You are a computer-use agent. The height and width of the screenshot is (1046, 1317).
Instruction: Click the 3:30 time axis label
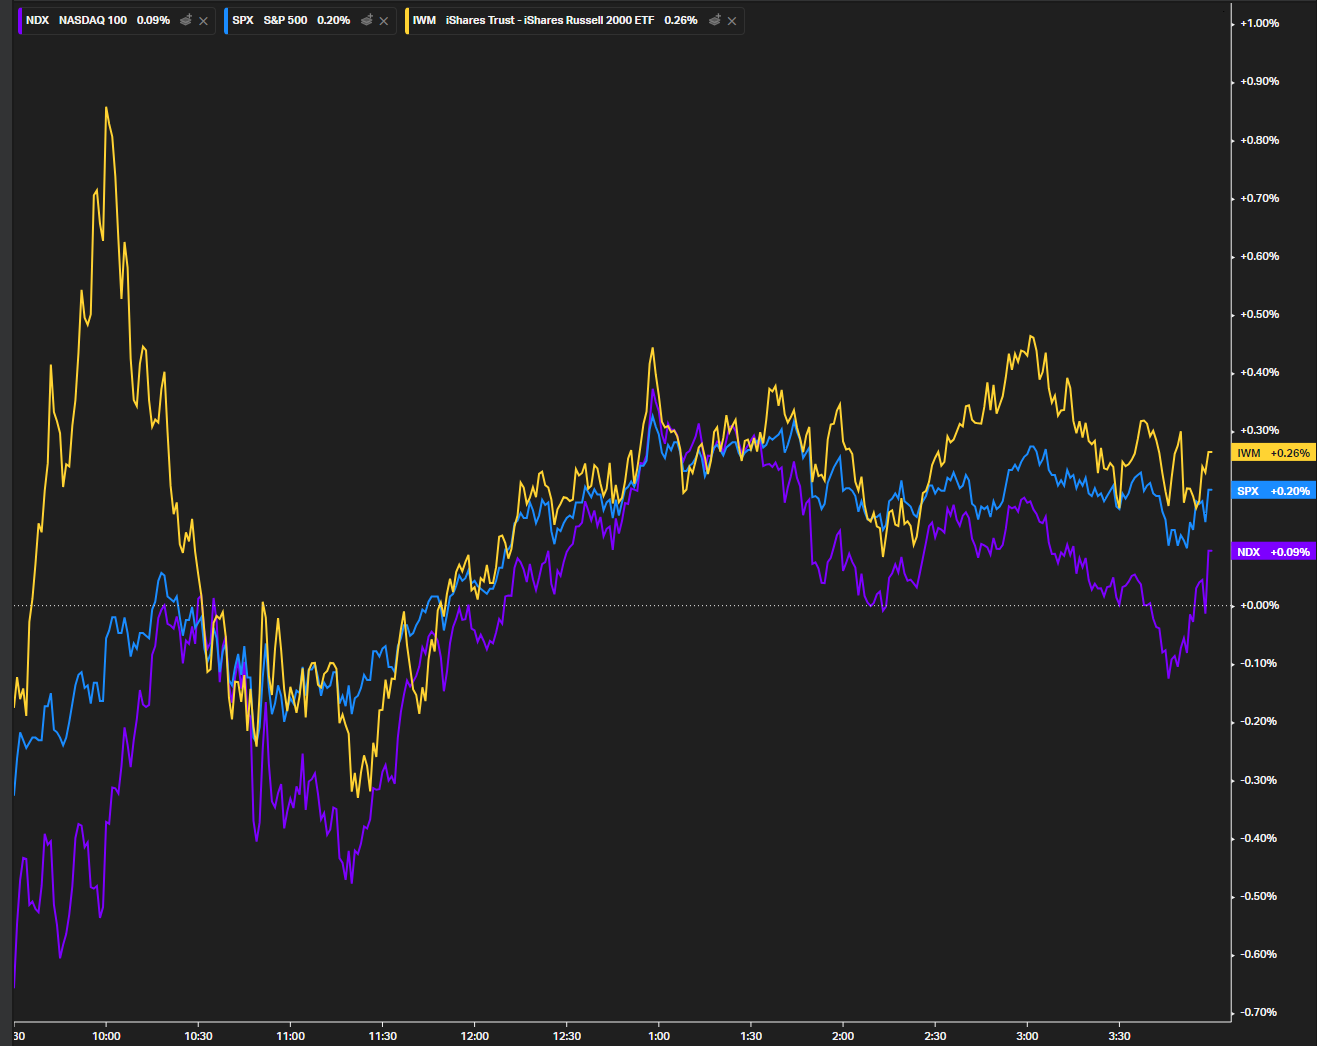[x=1119, y=1036]
